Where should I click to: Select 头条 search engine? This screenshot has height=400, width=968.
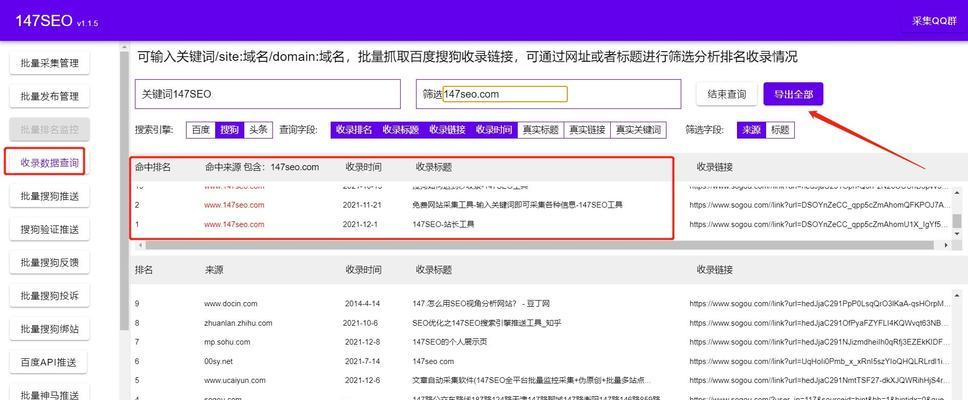(258, 130)
